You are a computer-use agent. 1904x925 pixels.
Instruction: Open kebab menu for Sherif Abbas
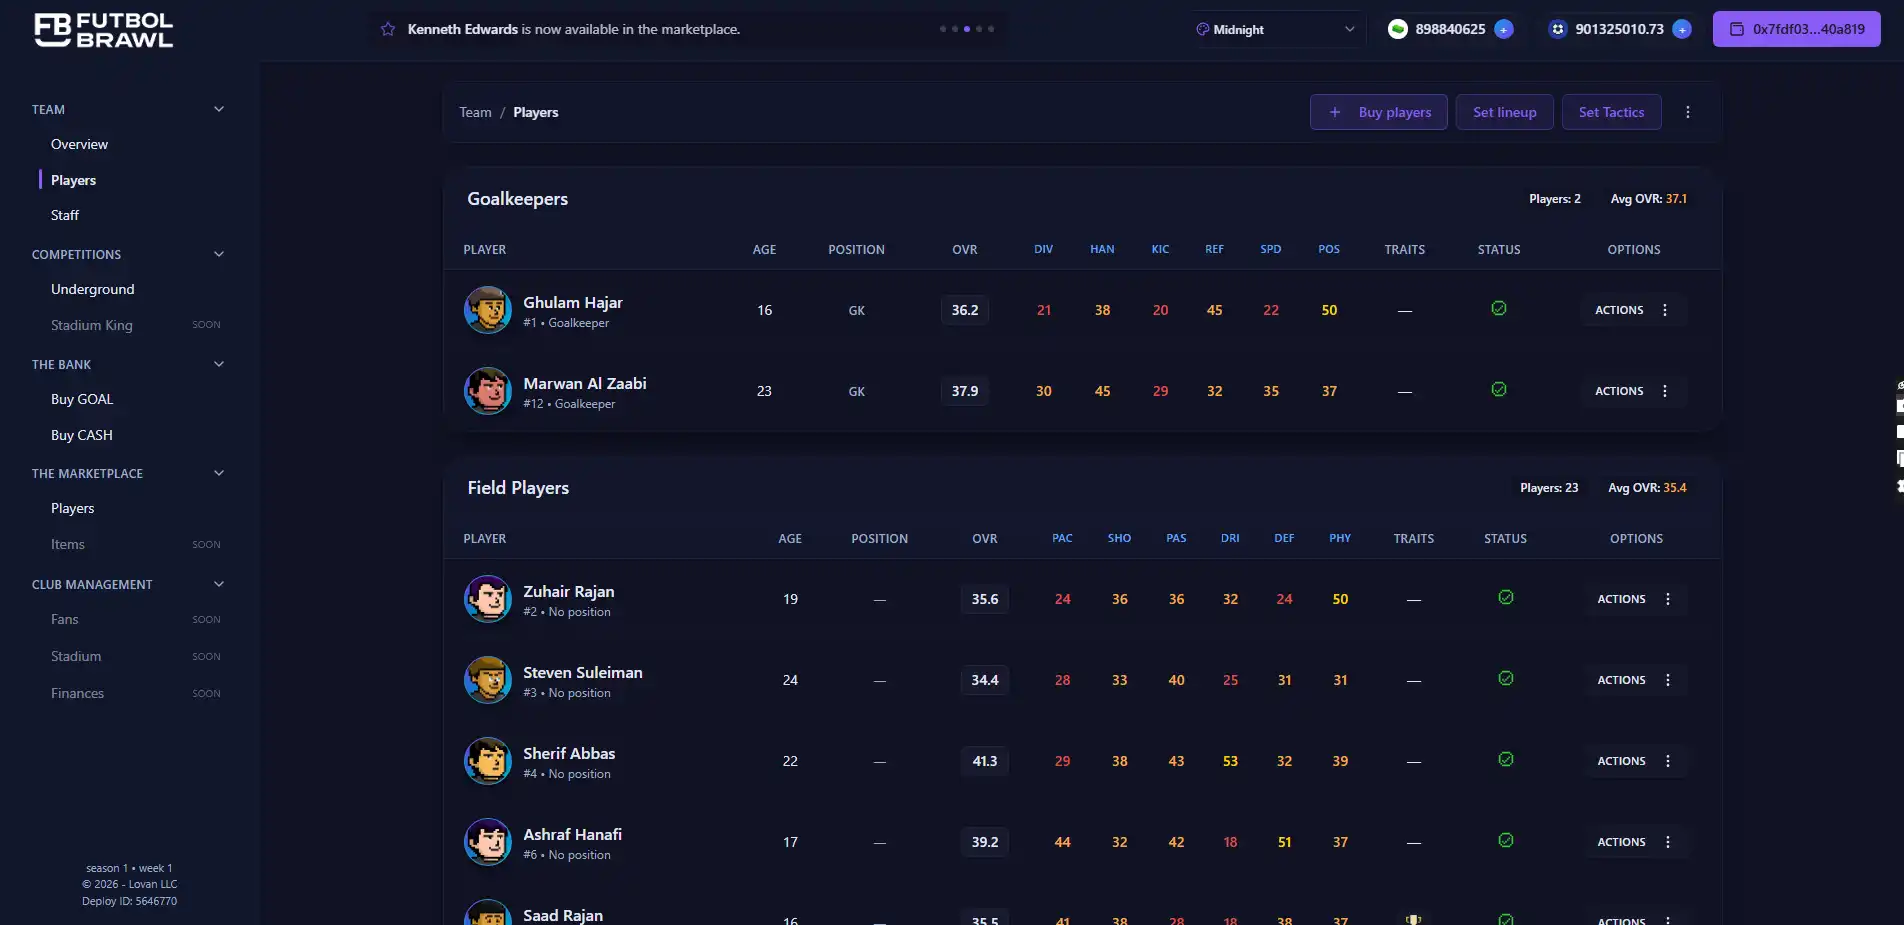pyautogui.click(x=1667, y=761)
